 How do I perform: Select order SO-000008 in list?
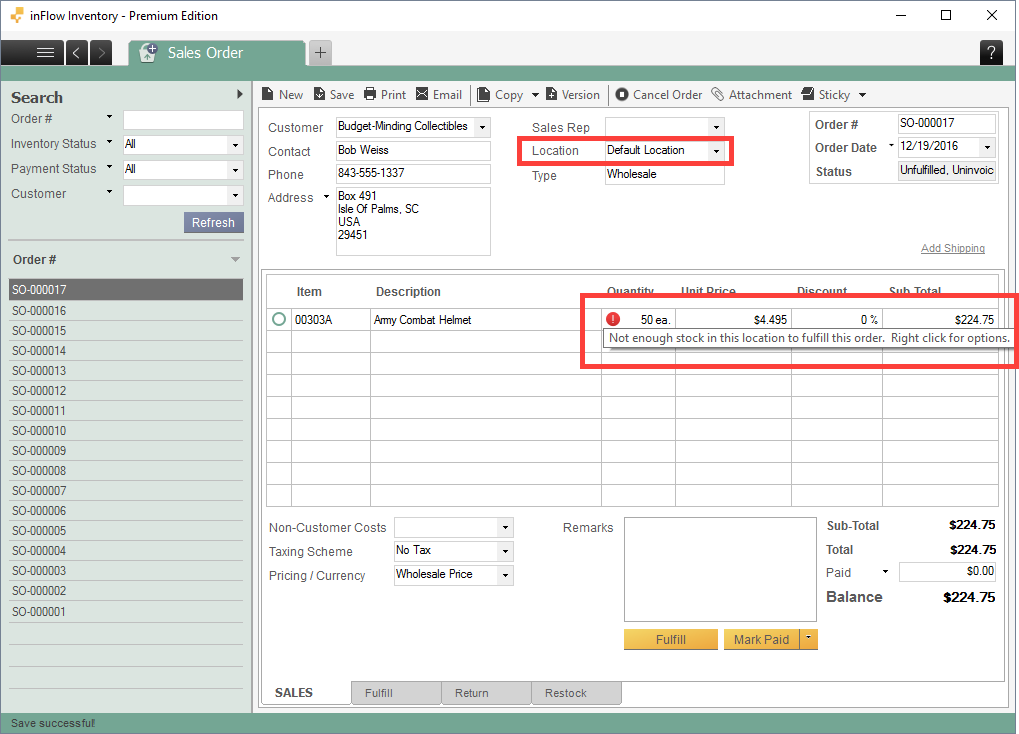[126, 471]
